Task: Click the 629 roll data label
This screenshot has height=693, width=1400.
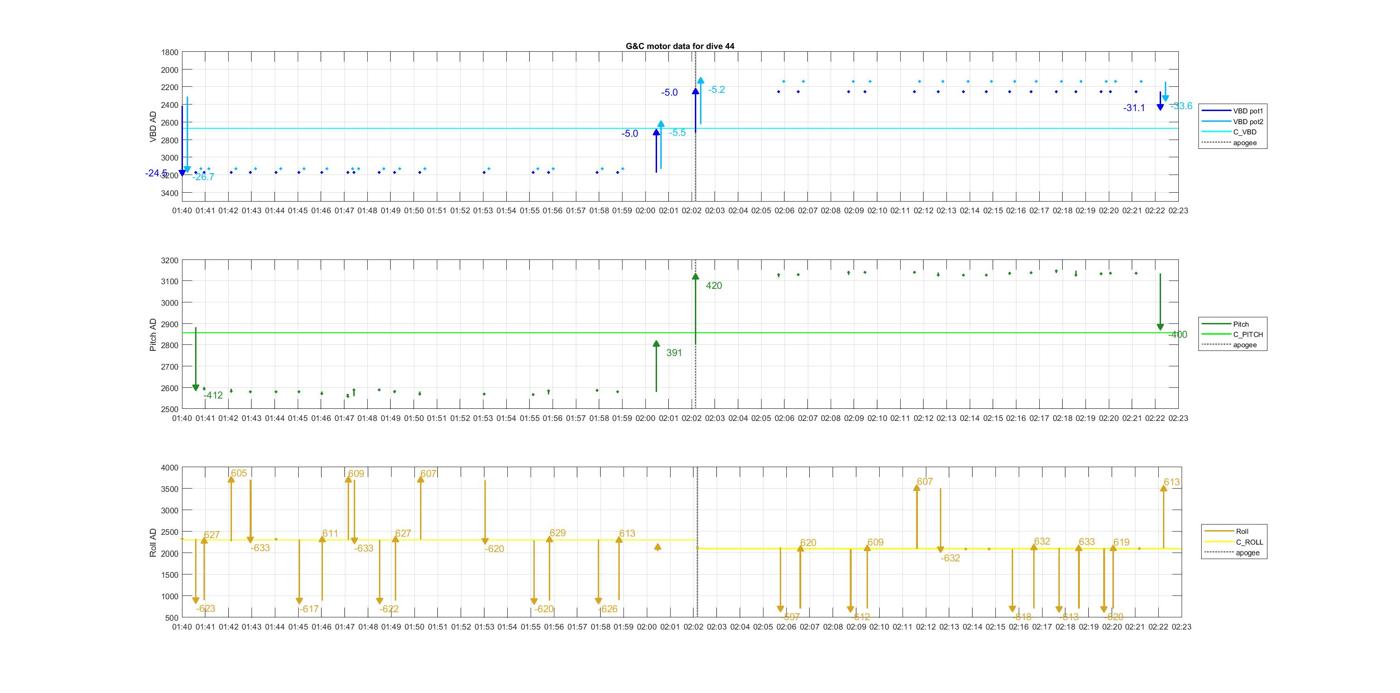Action: click(558, 534)
